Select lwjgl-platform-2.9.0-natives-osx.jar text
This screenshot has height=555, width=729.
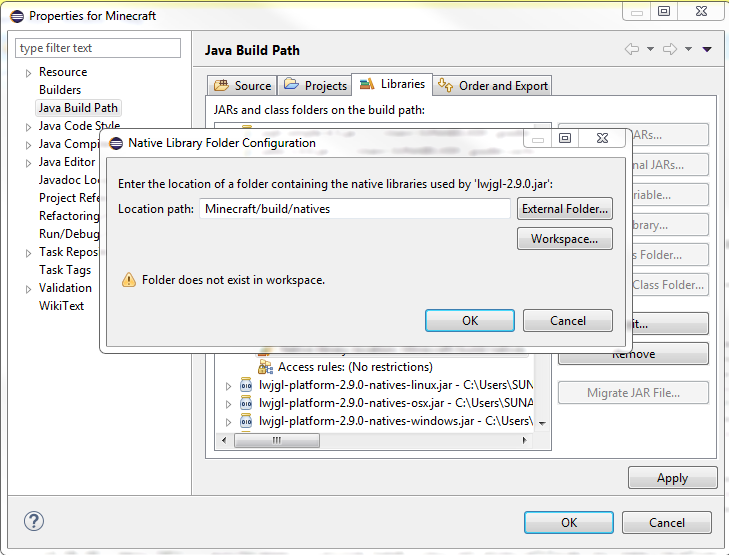tap(351, 403)
